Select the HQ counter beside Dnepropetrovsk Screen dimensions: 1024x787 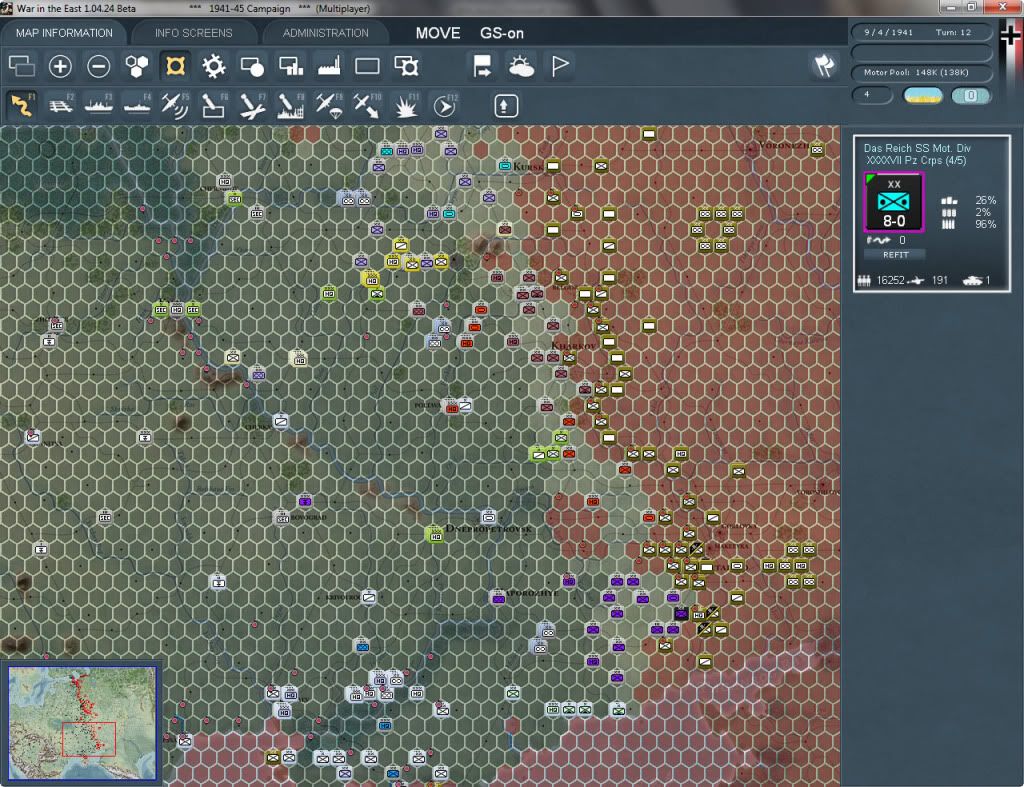tap(436, 536)
